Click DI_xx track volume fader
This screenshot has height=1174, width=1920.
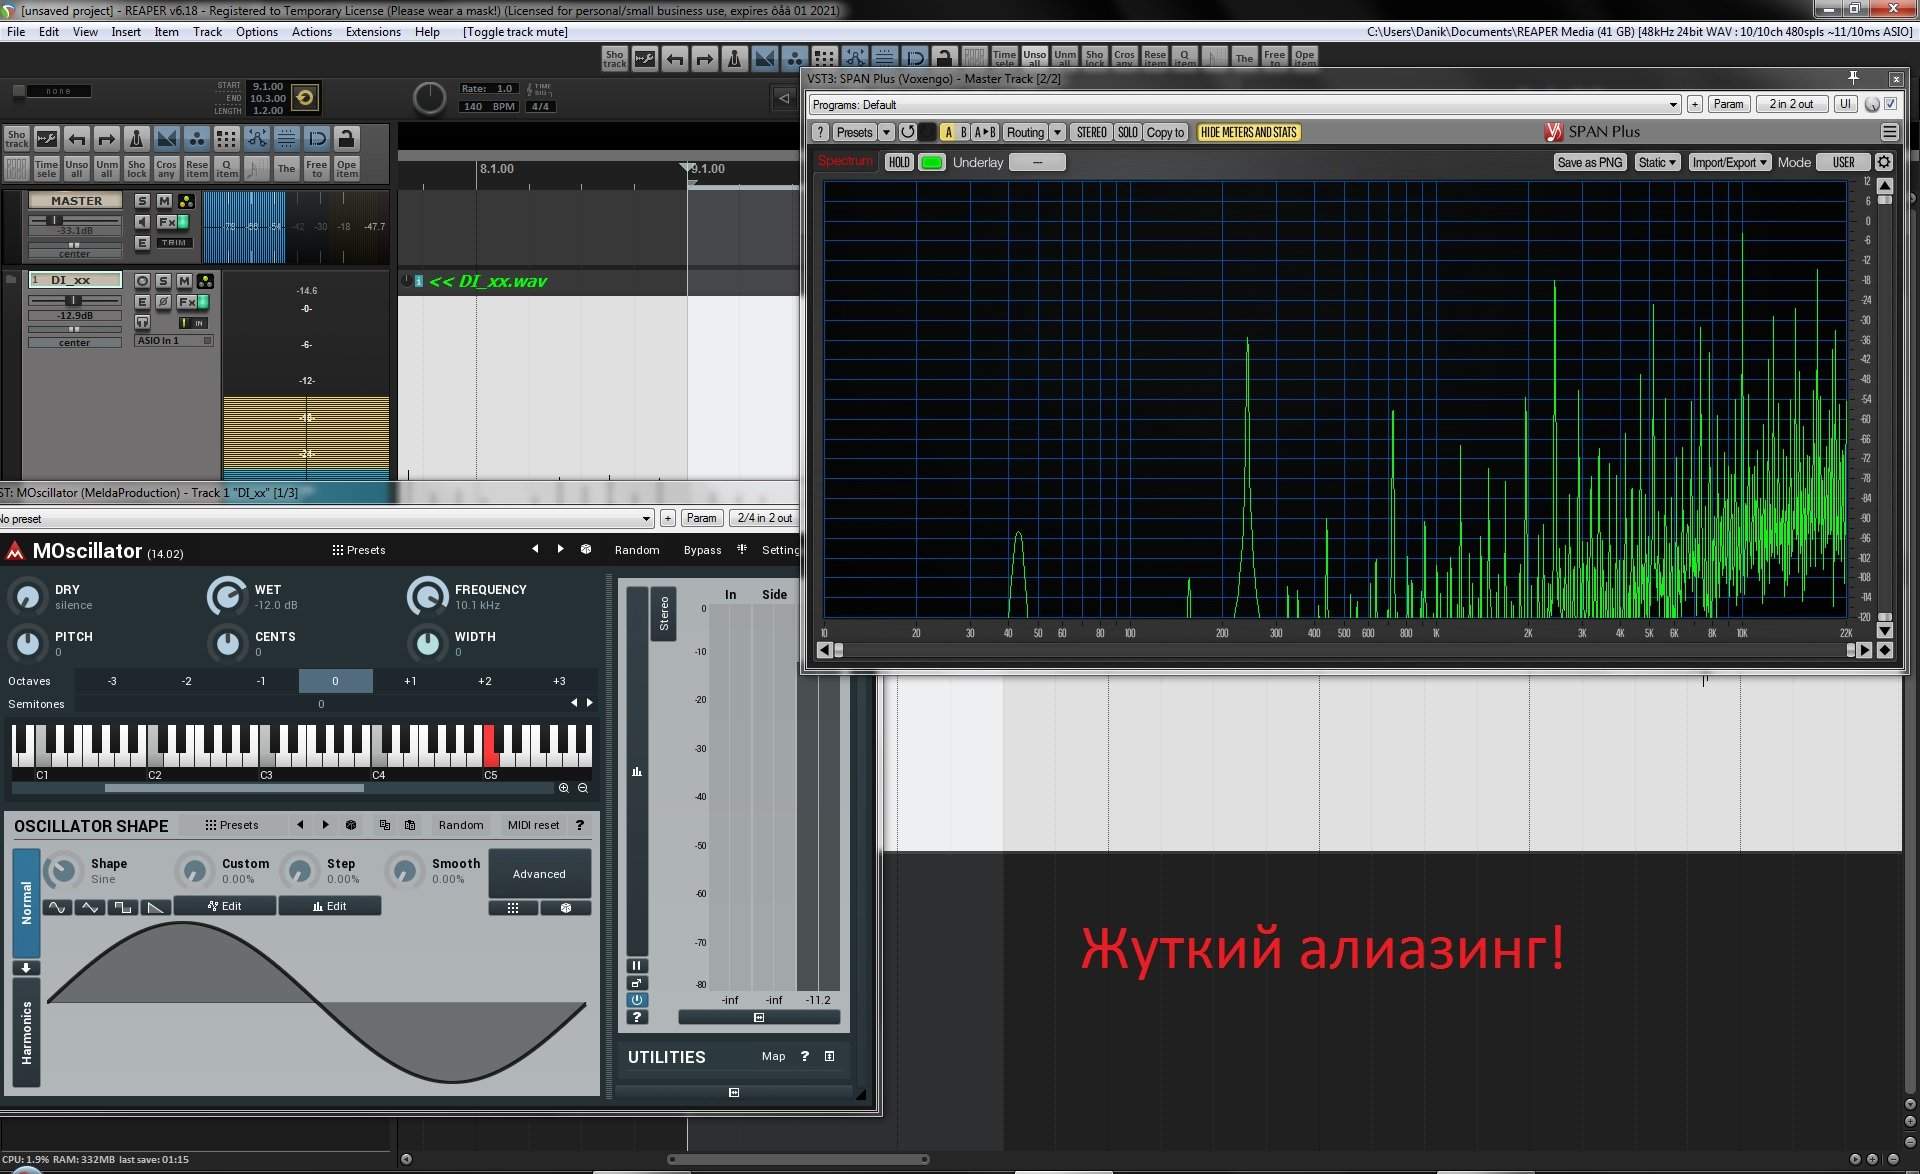[x=72, y=300]
